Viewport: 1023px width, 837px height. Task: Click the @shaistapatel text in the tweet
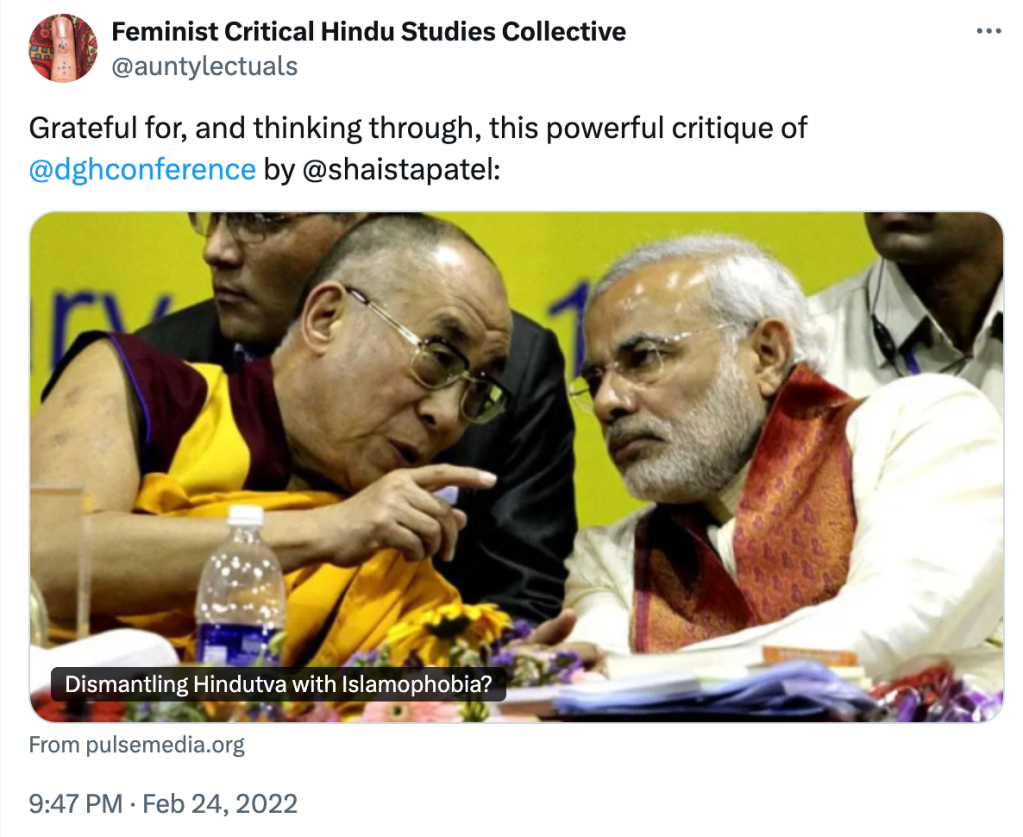pyautogui.click(x=394, y=169)
